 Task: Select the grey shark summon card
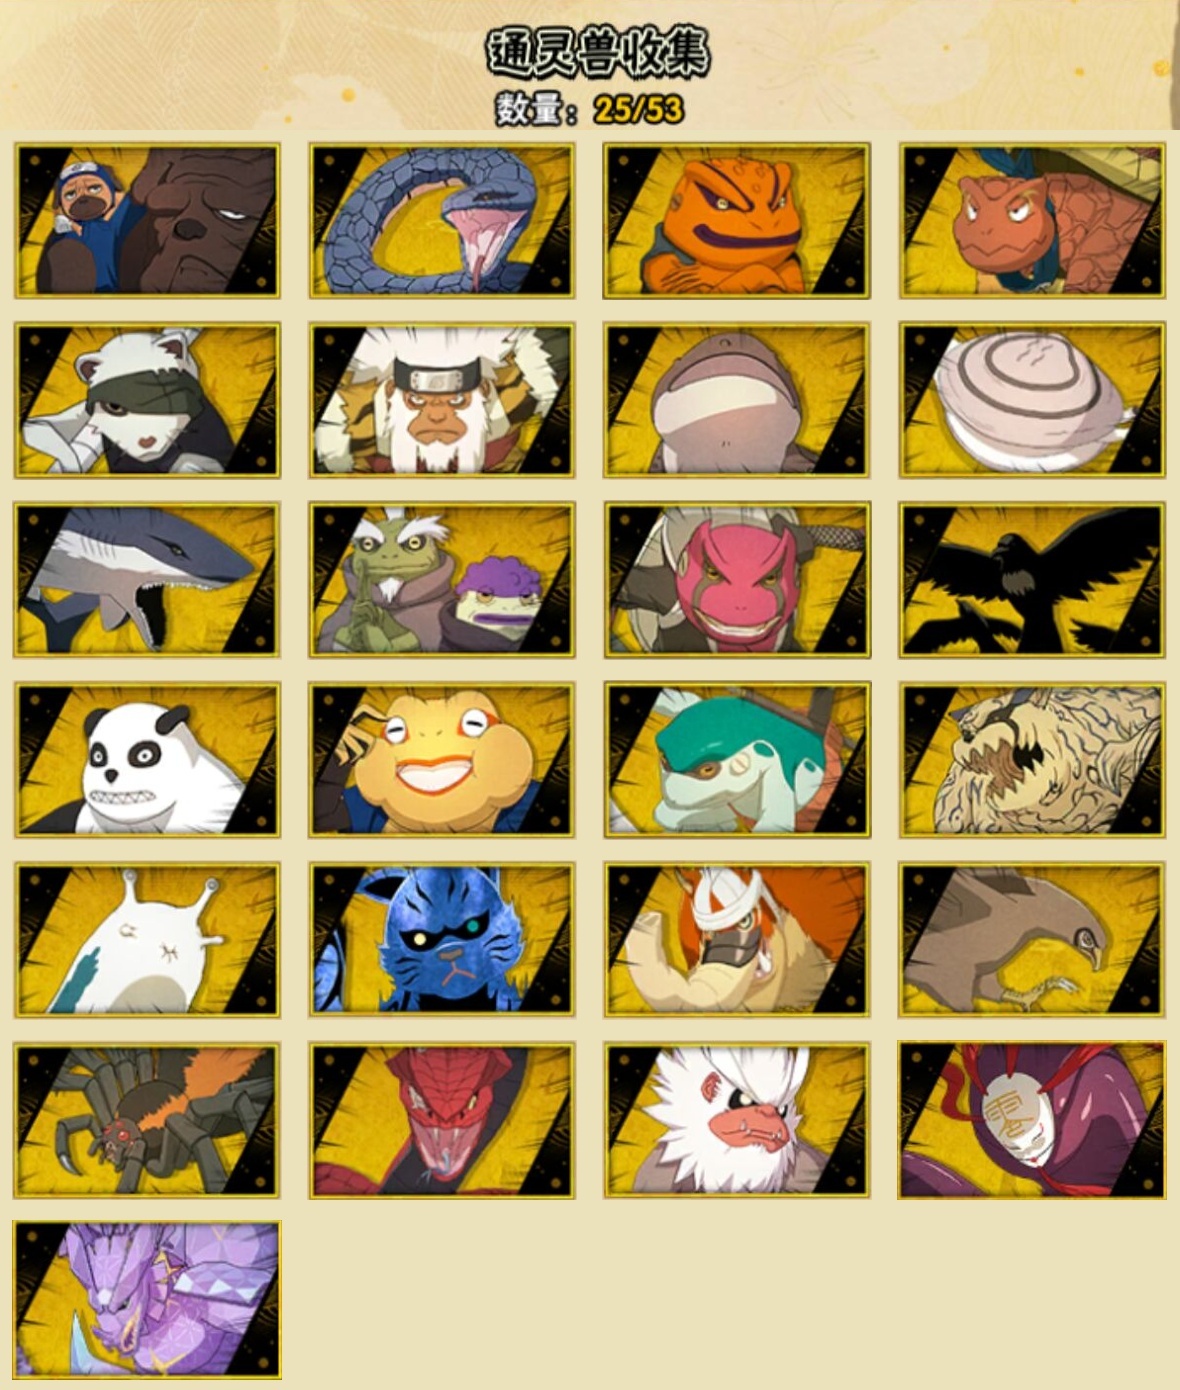coord(147,580)
